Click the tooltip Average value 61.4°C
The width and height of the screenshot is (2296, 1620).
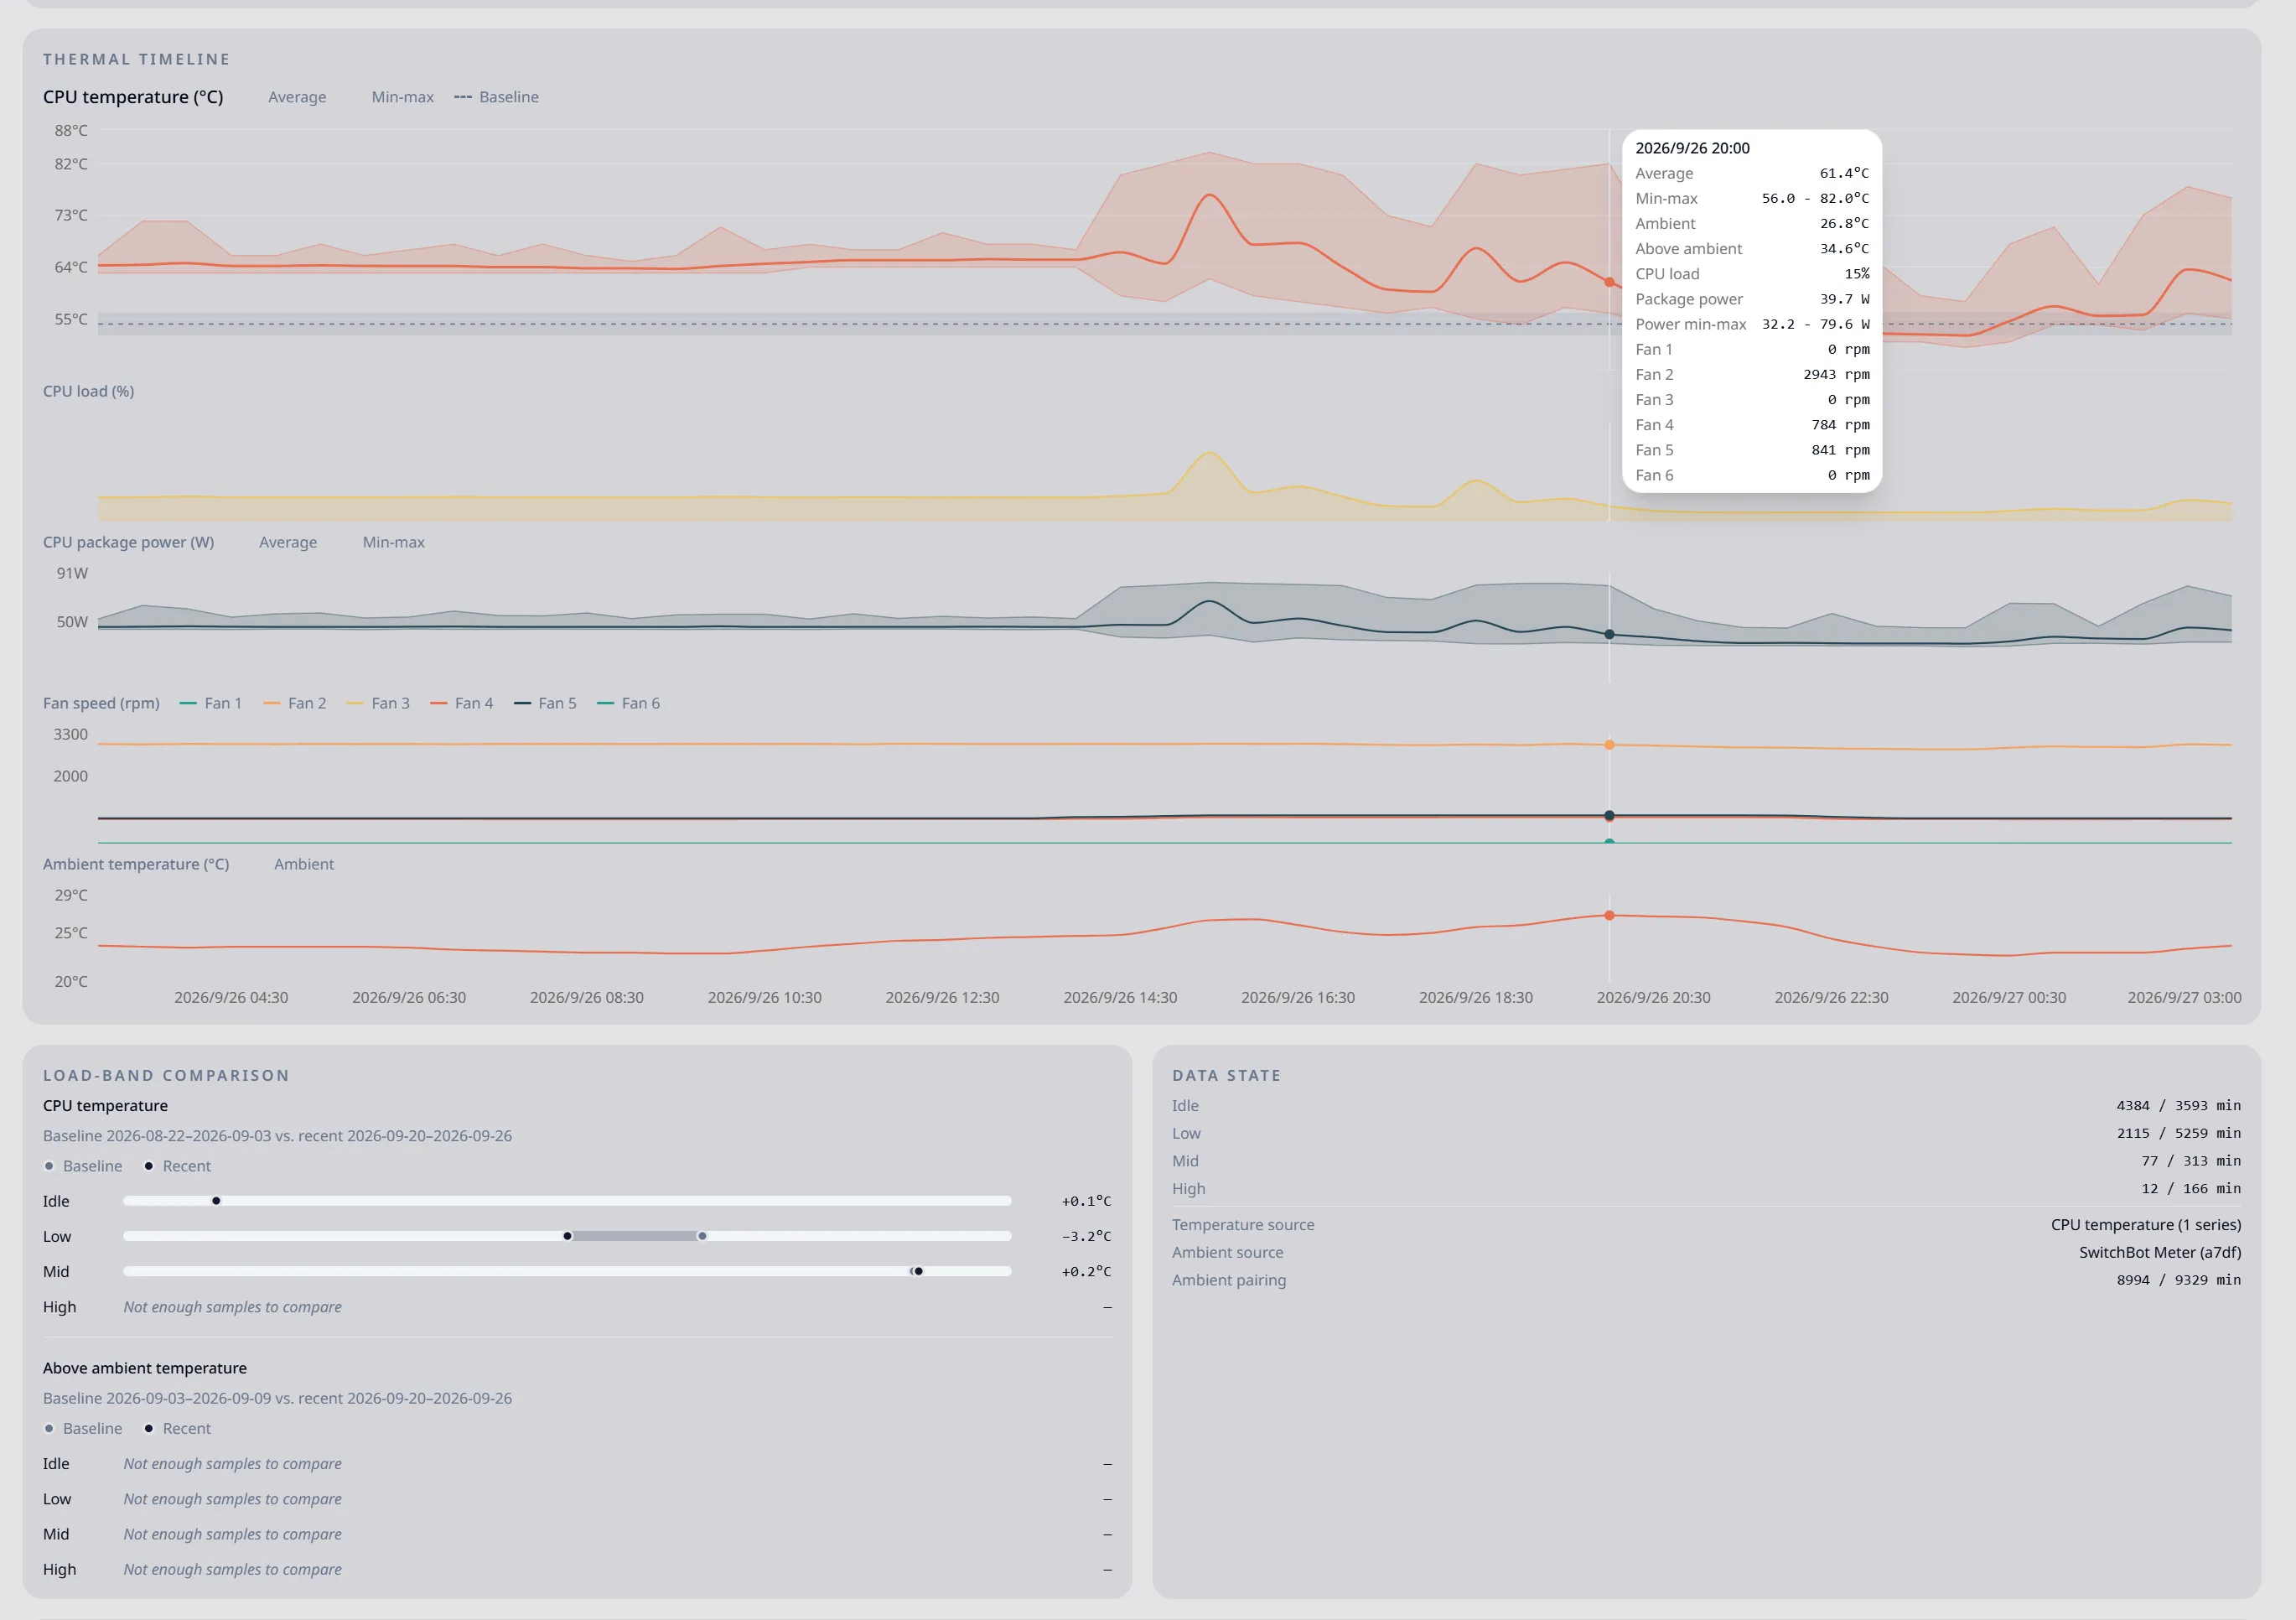pos(1844,173)
